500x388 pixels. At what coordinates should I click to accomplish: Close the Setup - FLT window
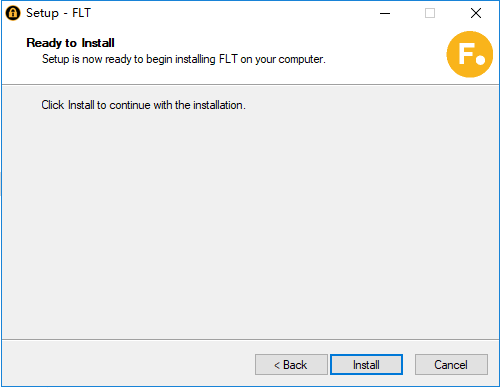pos(476,13)
